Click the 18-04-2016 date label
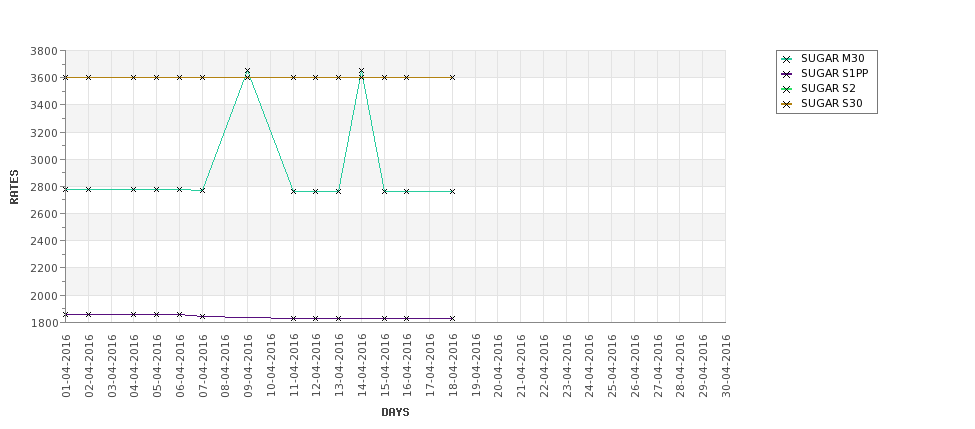 [x=453, y=366]
